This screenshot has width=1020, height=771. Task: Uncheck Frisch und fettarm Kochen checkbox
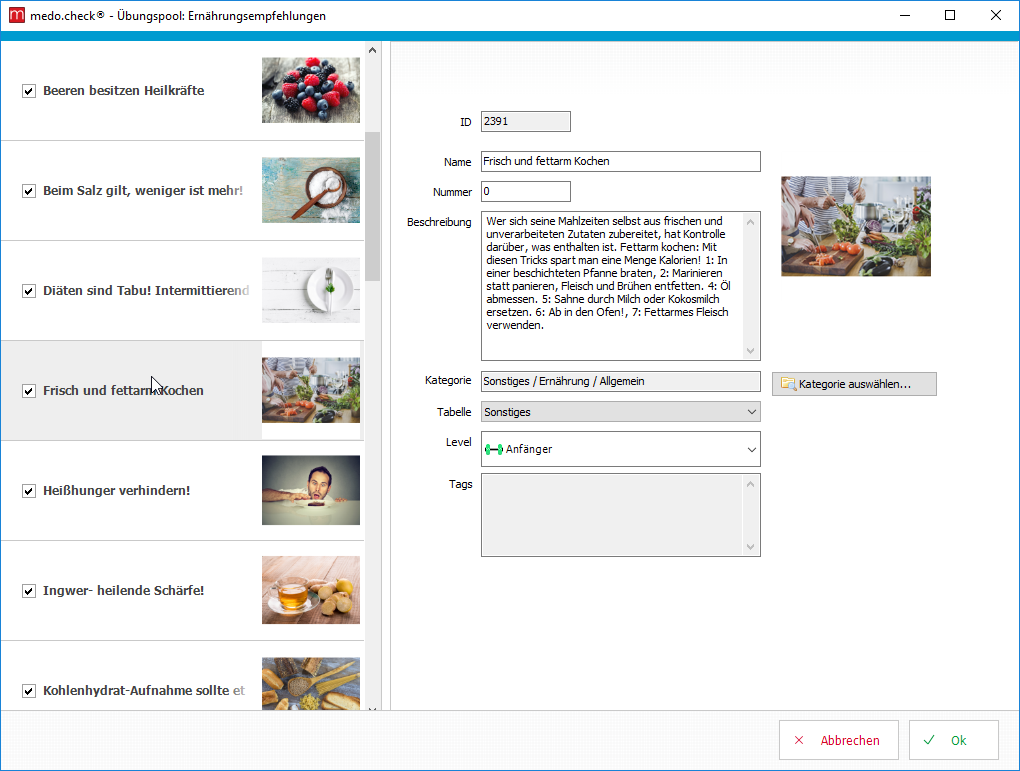29,391
